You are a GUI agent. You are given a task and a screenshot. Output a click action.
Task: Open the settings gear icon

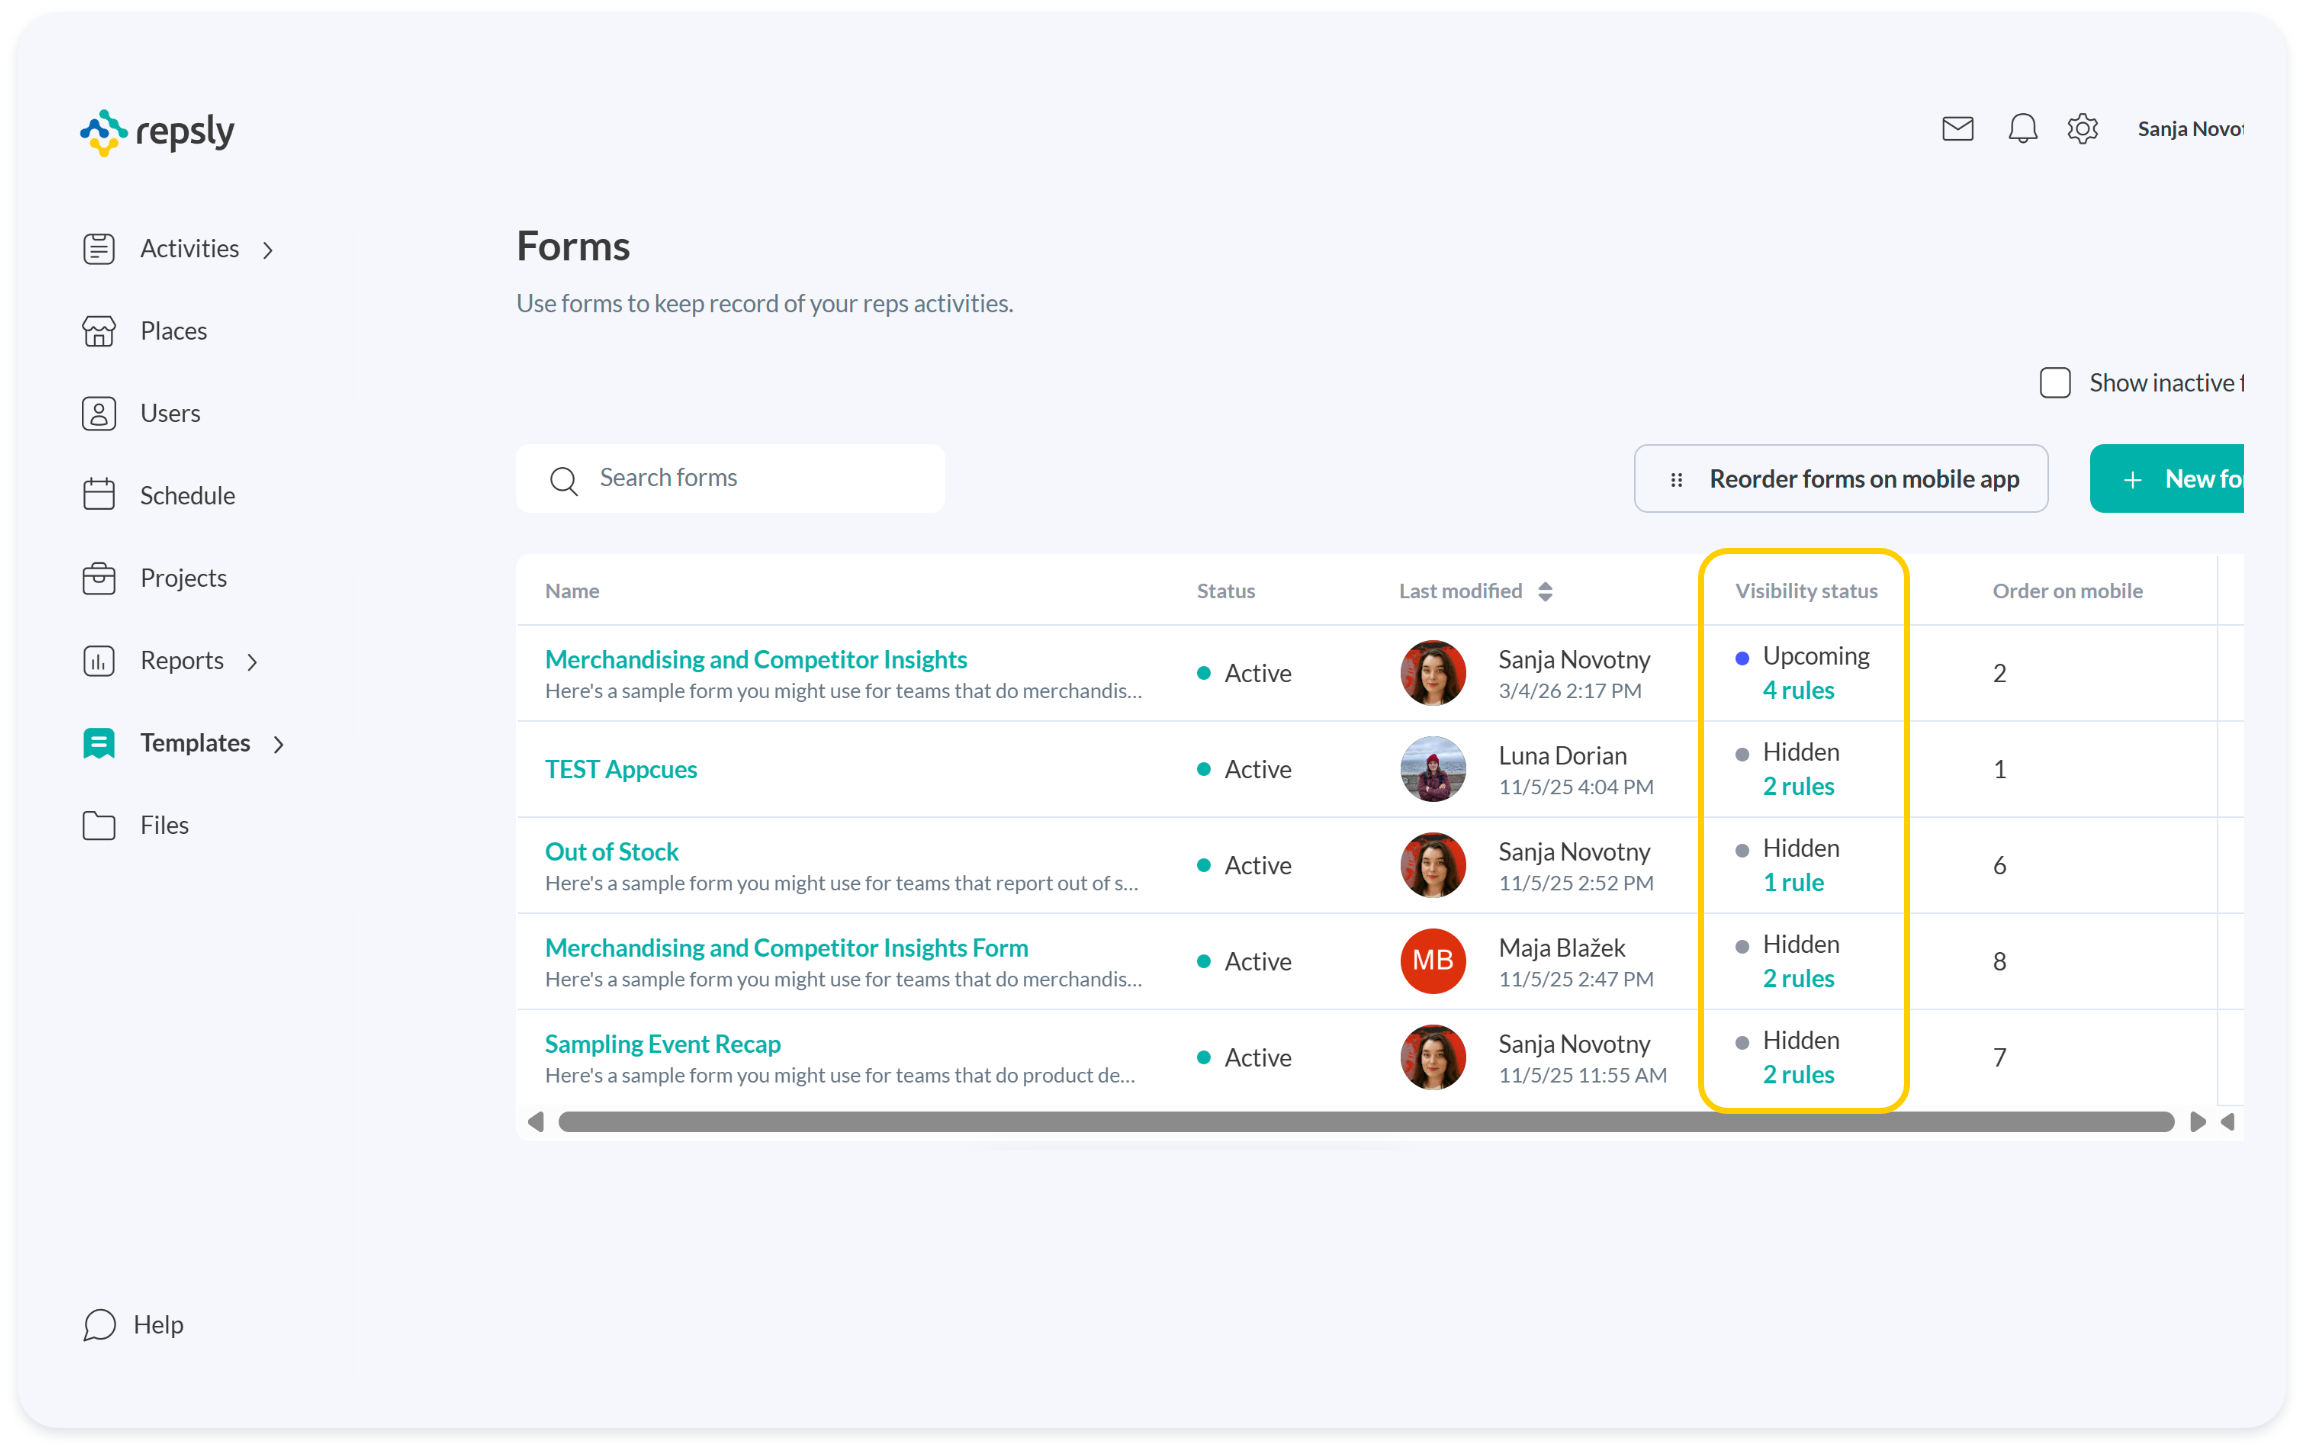2082,129
